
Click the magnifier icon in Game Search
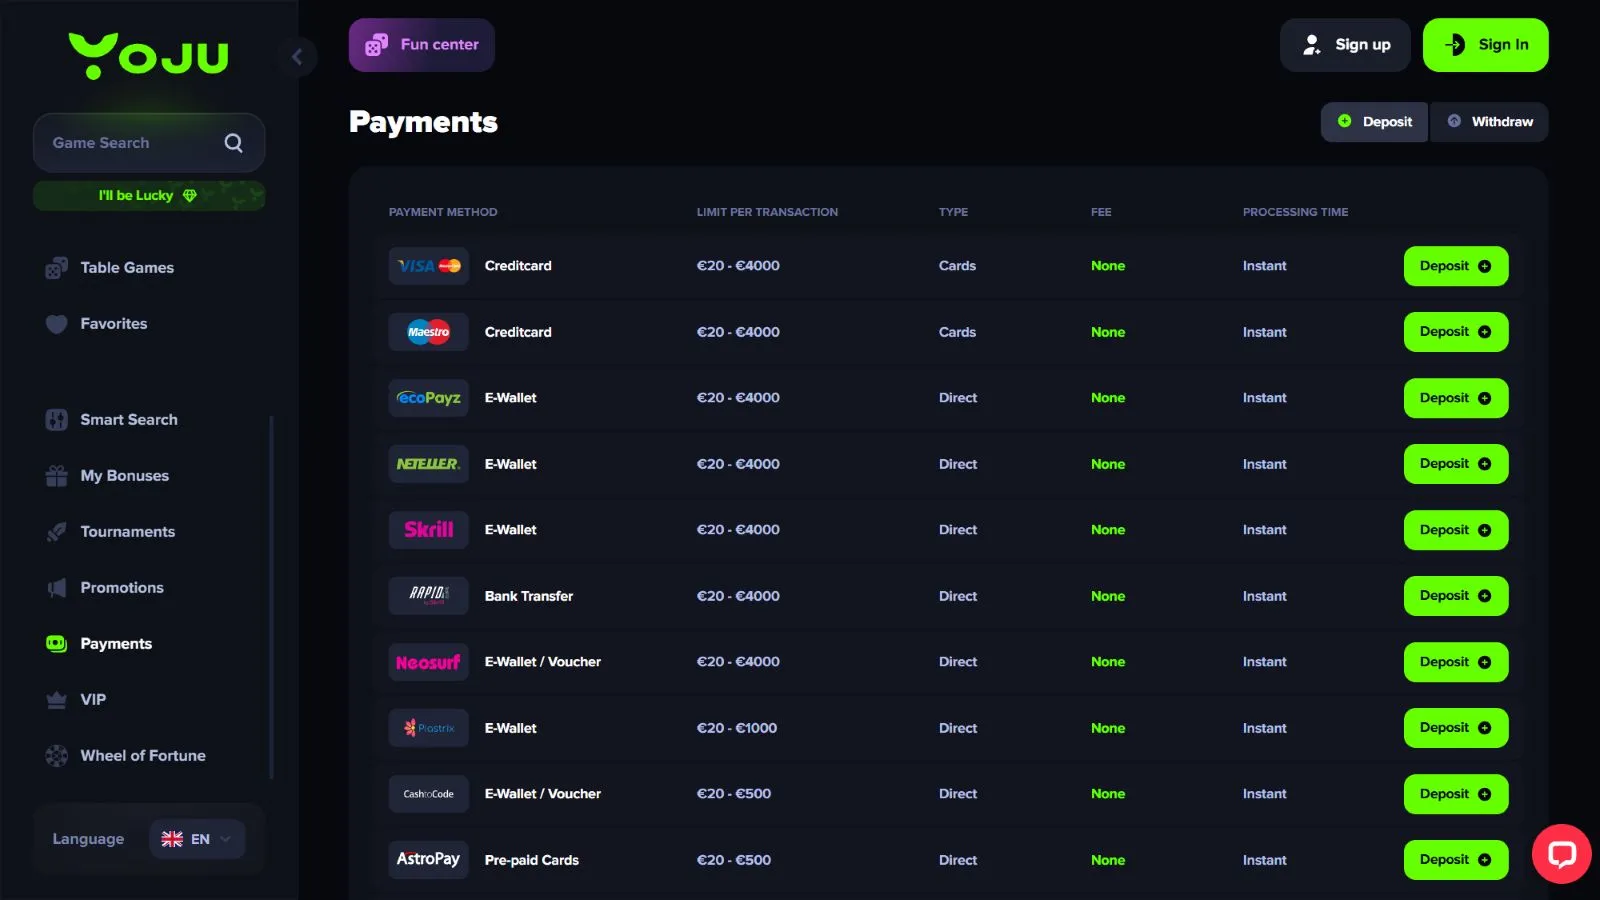point(233,143)
